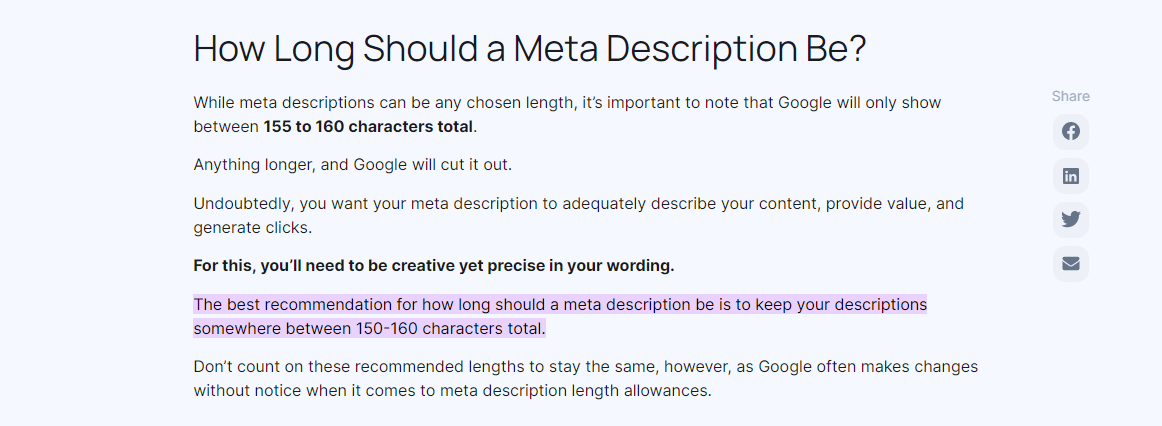Click the word 'Google' in the first paragraph
This screenshot has height=426, width=1162.
pos(806,102)
